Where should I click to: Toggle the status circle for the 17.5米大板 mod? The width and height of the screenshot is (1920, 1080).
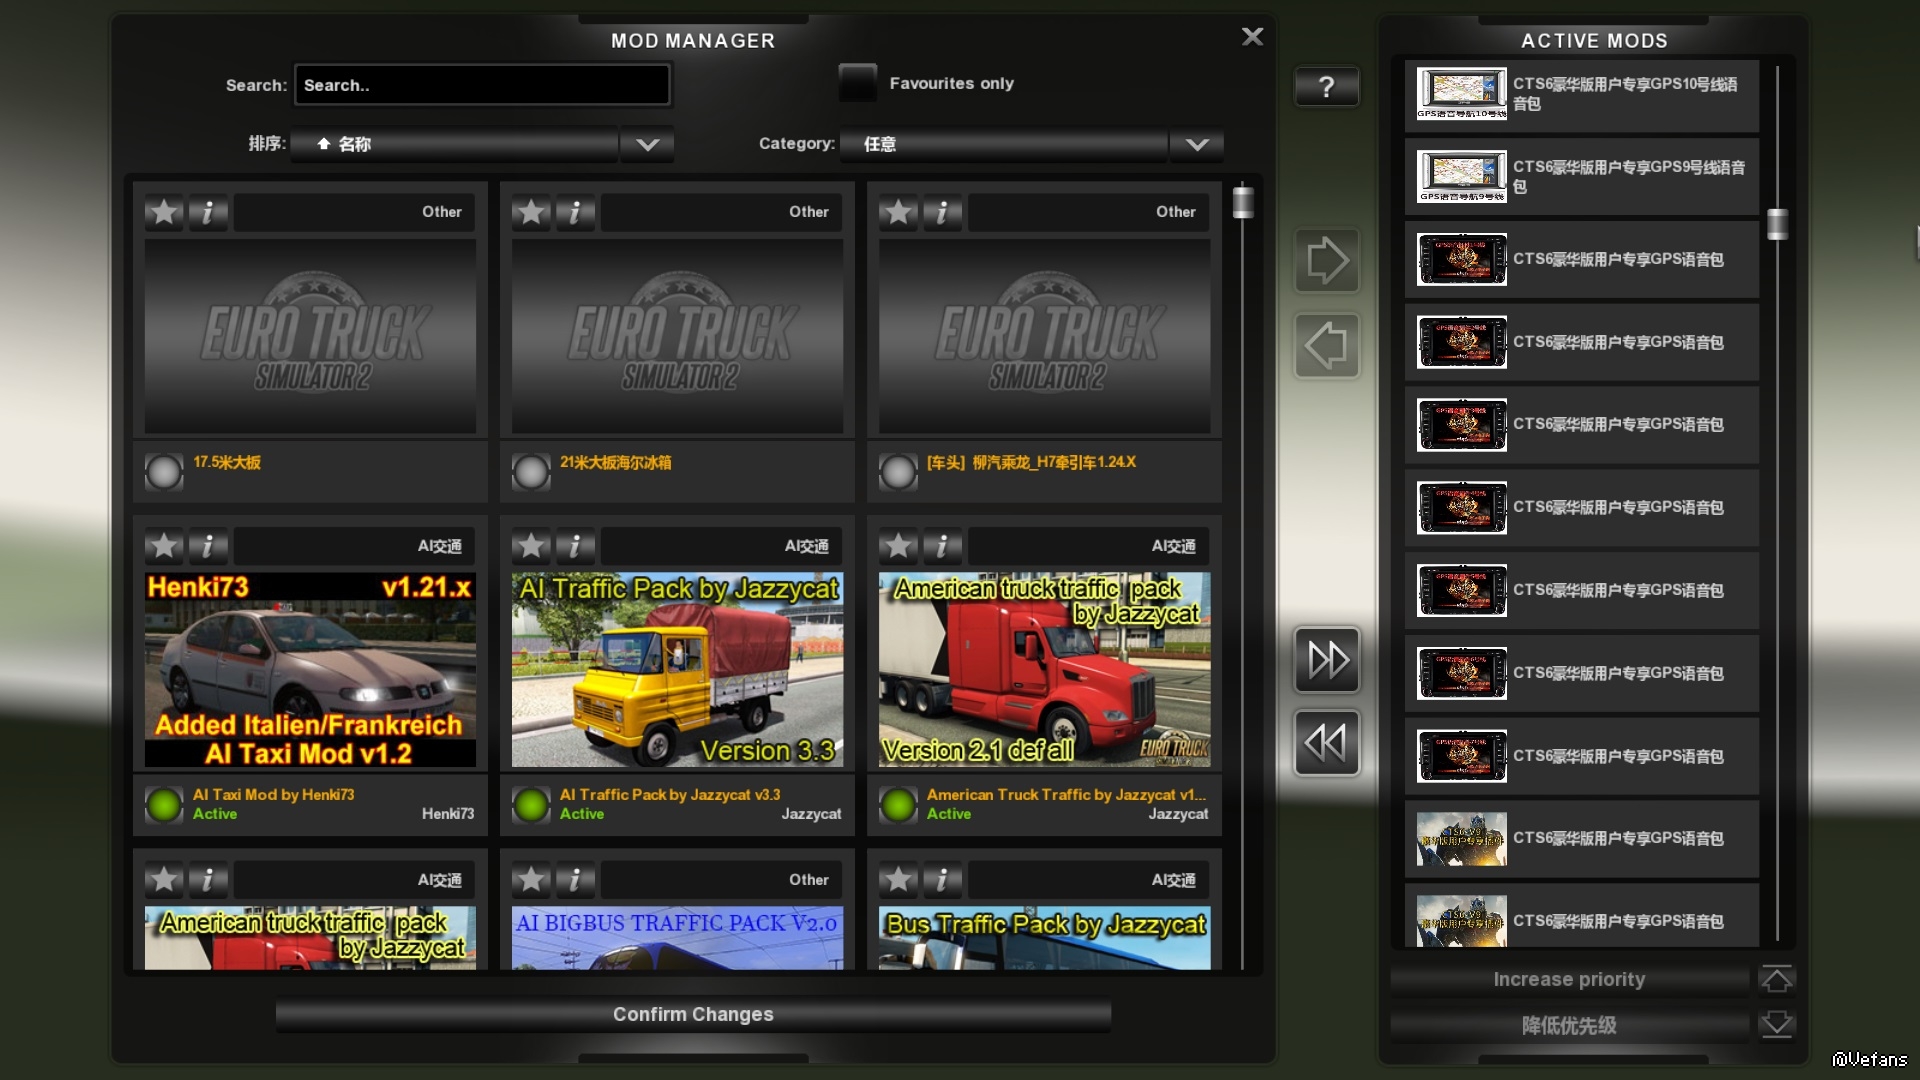click(x=164, y=471)
